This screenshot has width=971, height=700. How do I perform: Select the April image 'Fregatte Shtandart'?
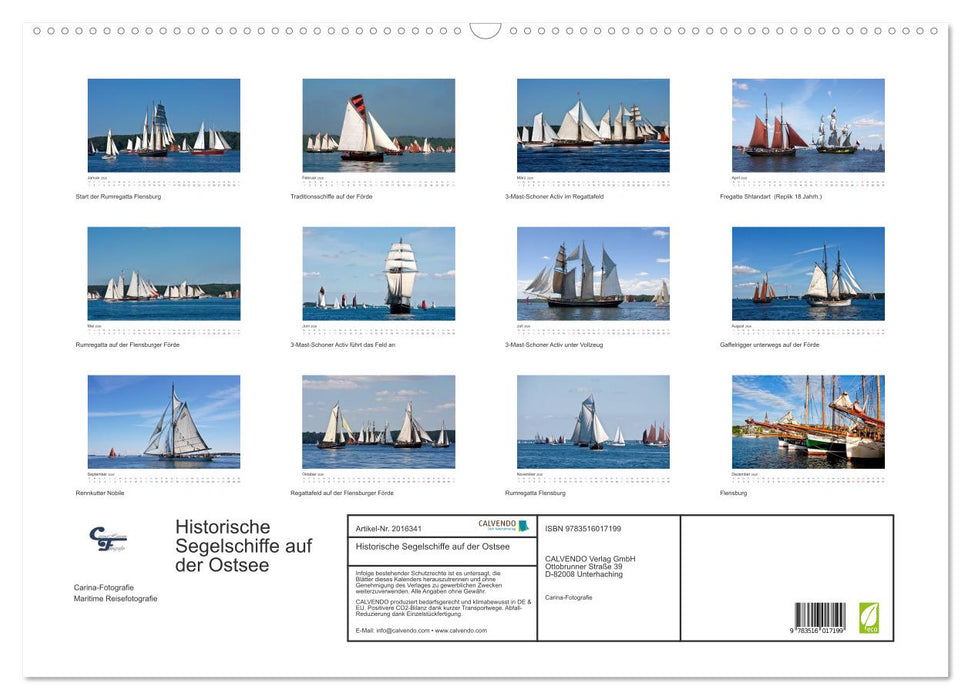coord(808,124)
